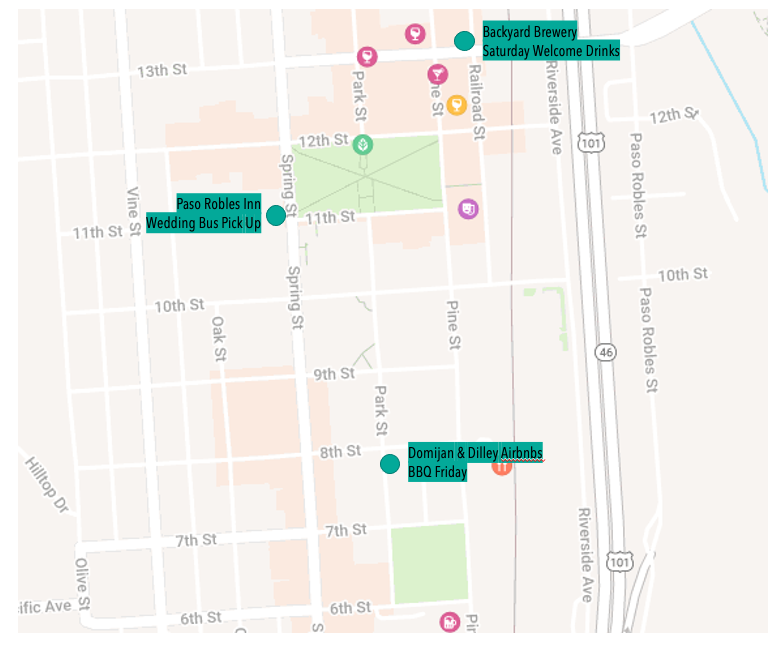This screenshot has width=784, height=645.
Task: Click the orange wine glass icon by Railroad St
Action: point(457,104)
